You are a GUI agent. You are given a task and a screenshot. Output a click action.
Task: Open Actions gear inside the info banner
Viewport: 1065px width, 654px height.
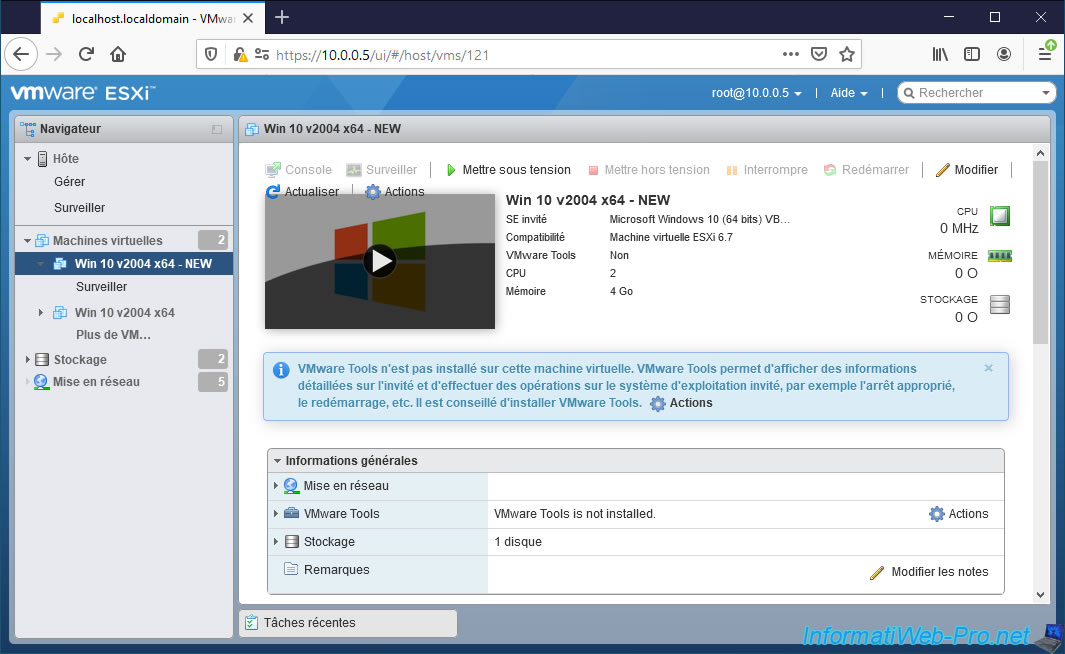coord(681,403)
